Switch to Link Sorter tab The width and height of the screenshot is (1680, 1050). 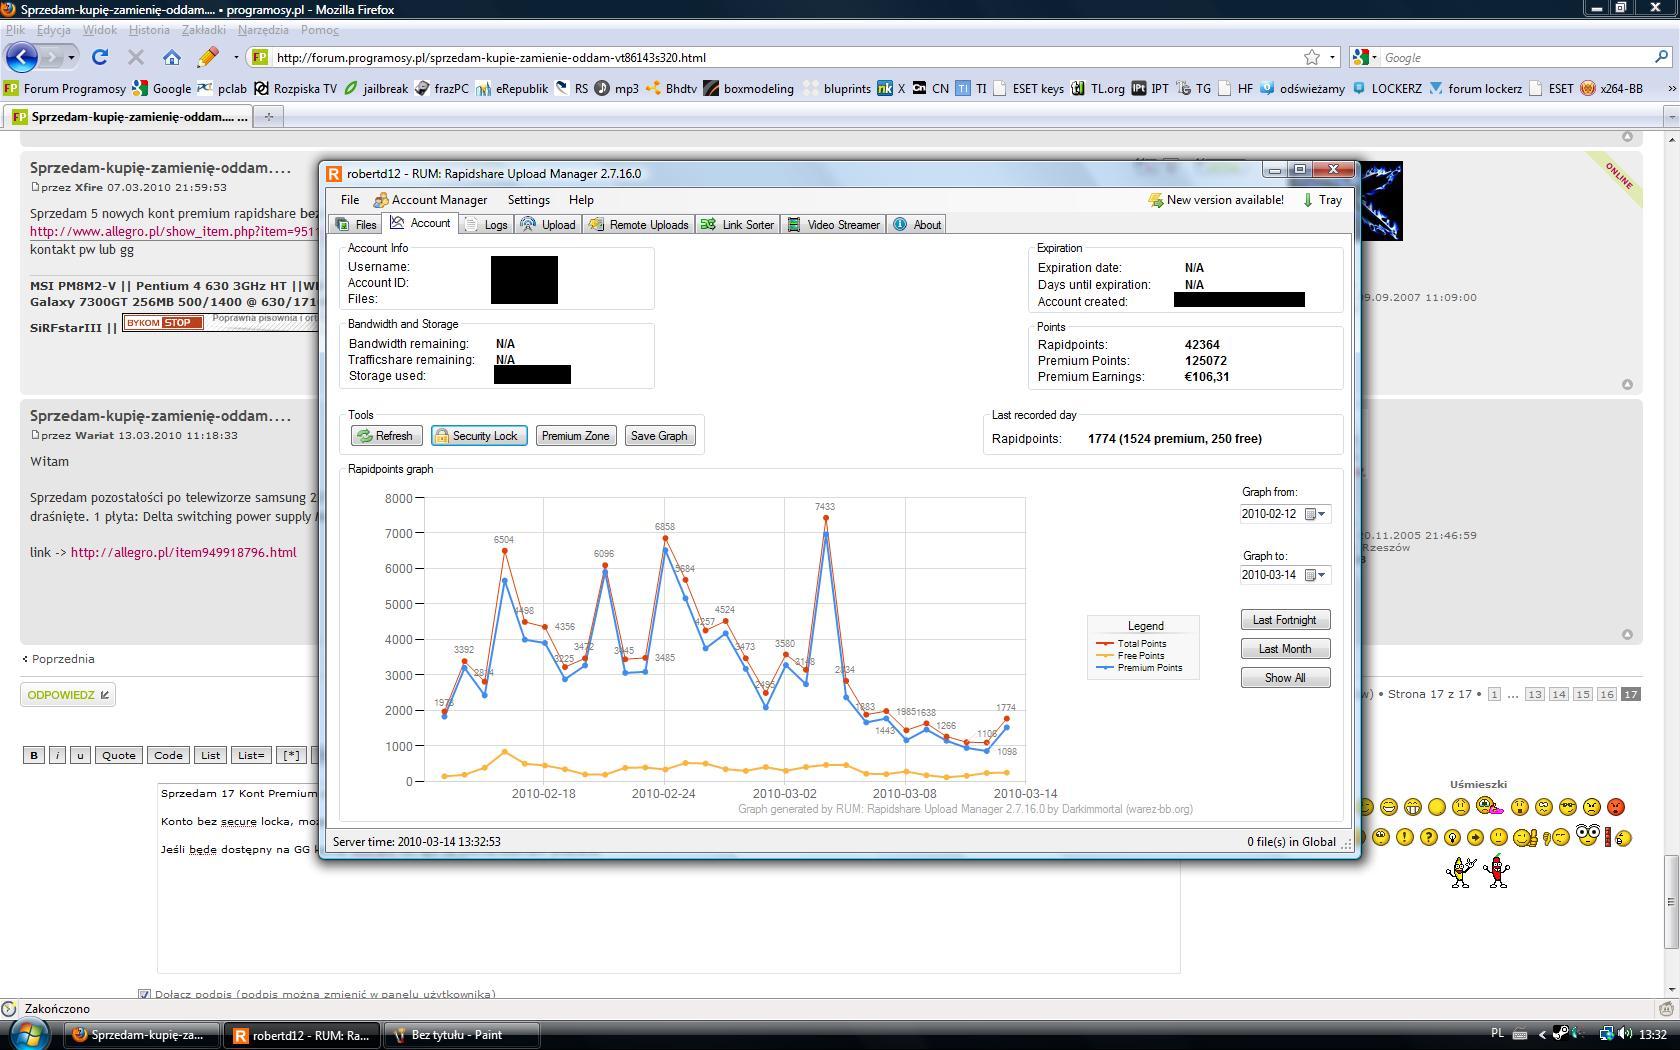738,225
